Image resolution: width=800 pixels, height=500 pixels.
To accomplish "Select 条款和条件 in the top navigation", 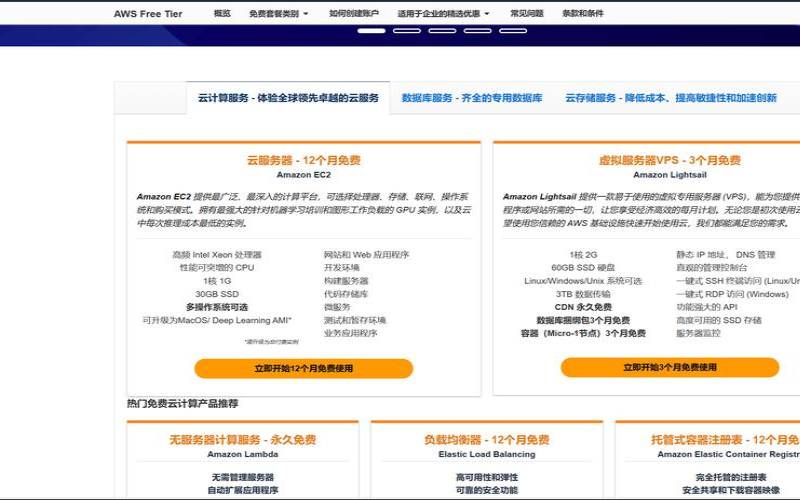I will click(x=583, y=14).
